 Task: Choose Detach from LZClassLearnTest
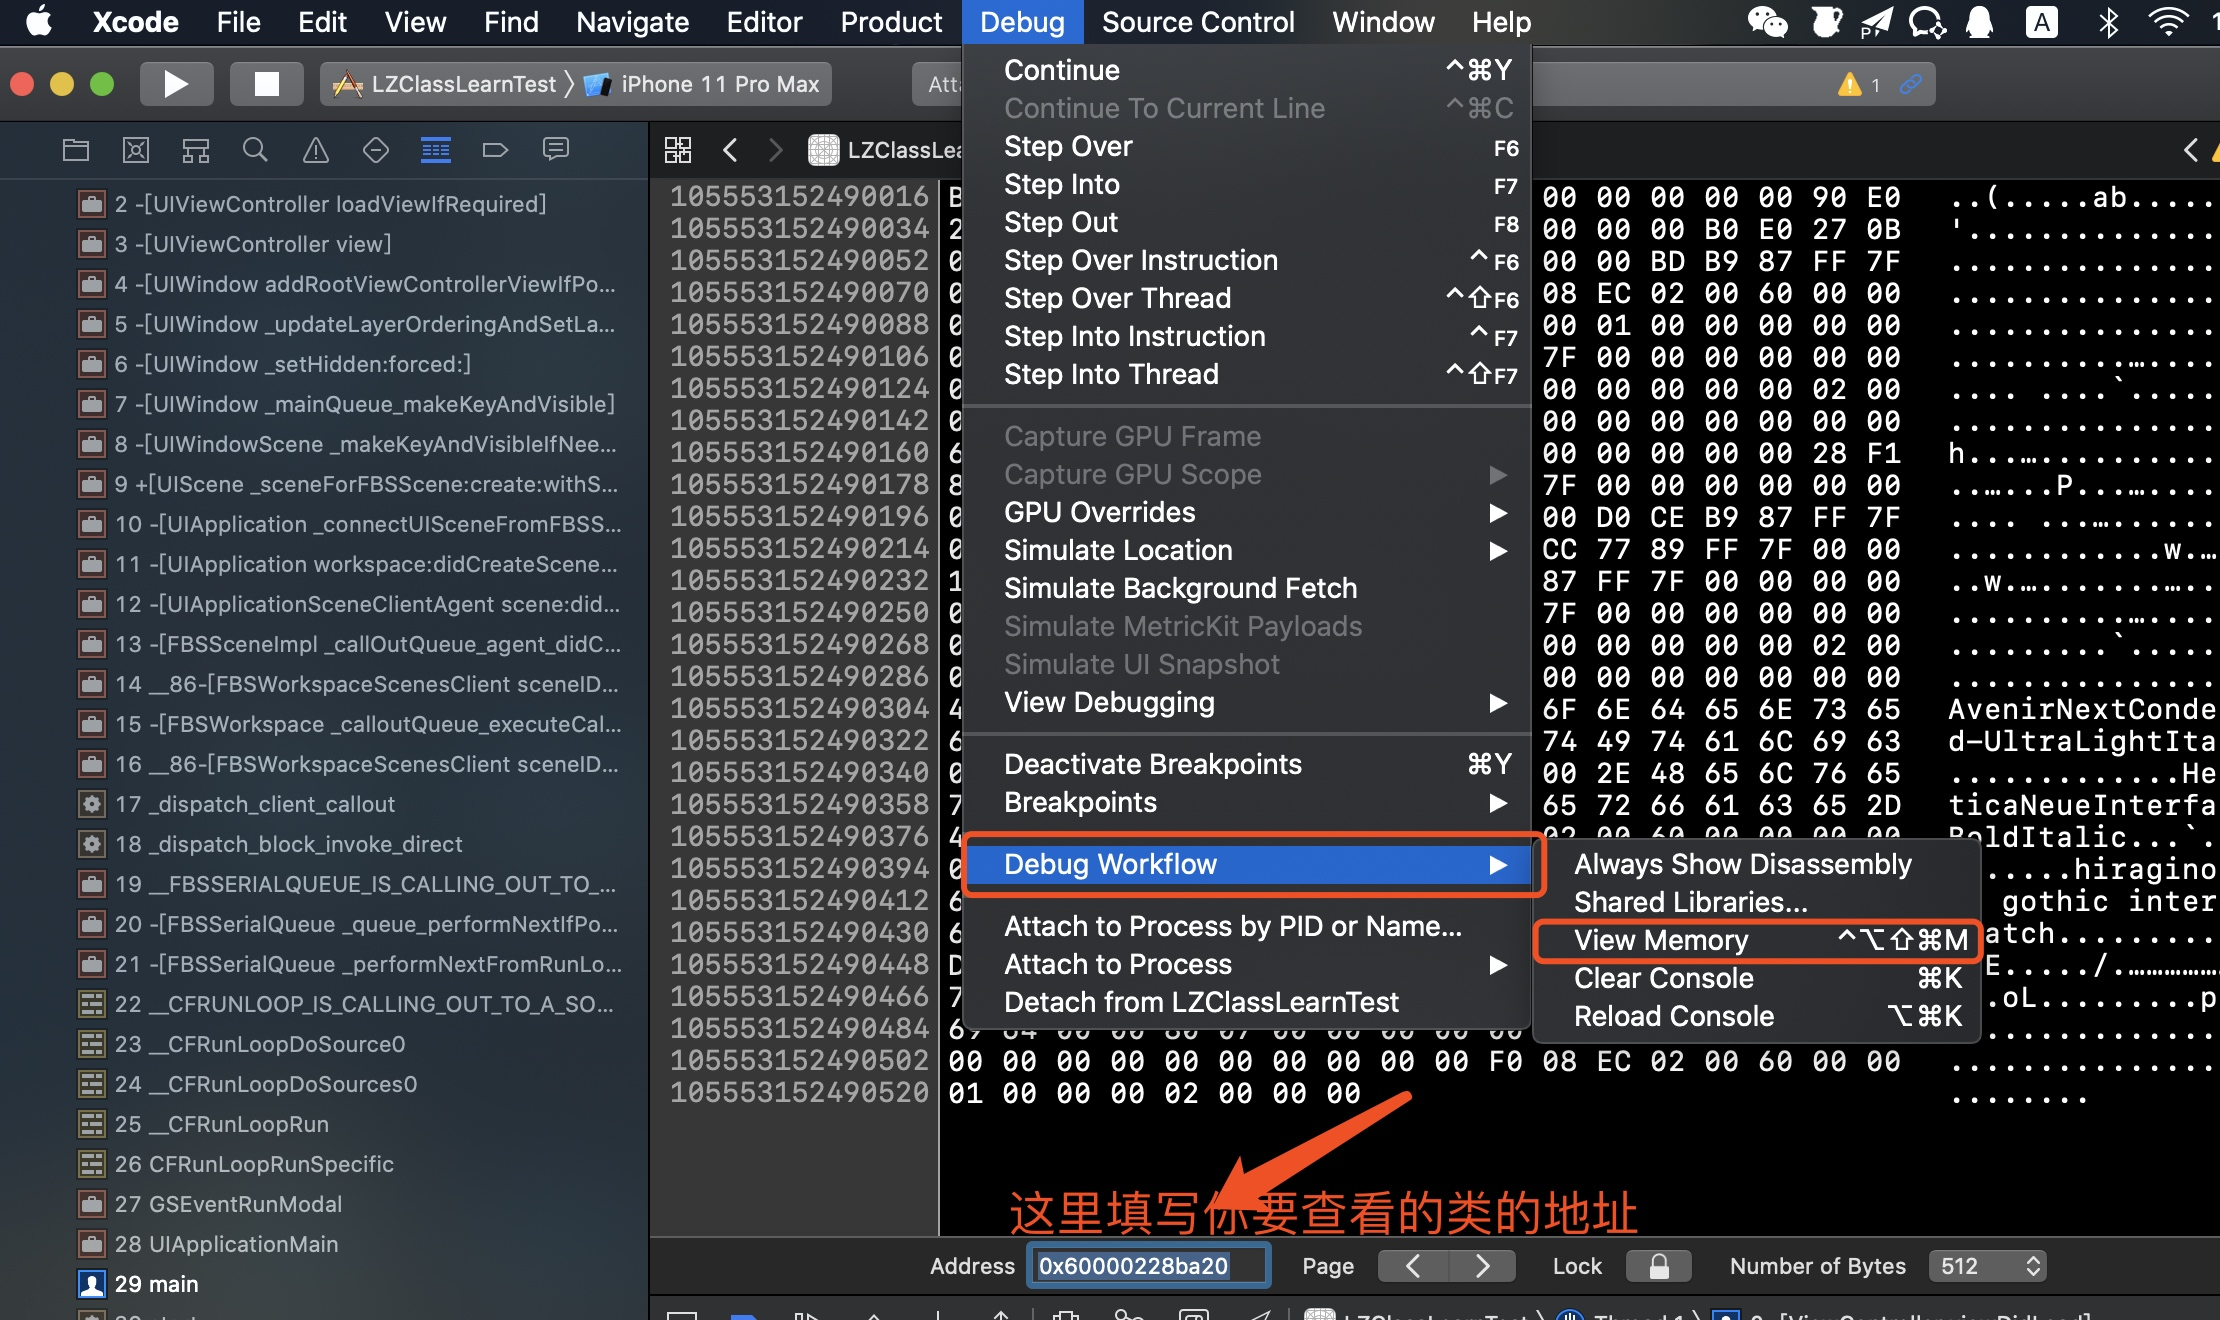point(1247,1002)
